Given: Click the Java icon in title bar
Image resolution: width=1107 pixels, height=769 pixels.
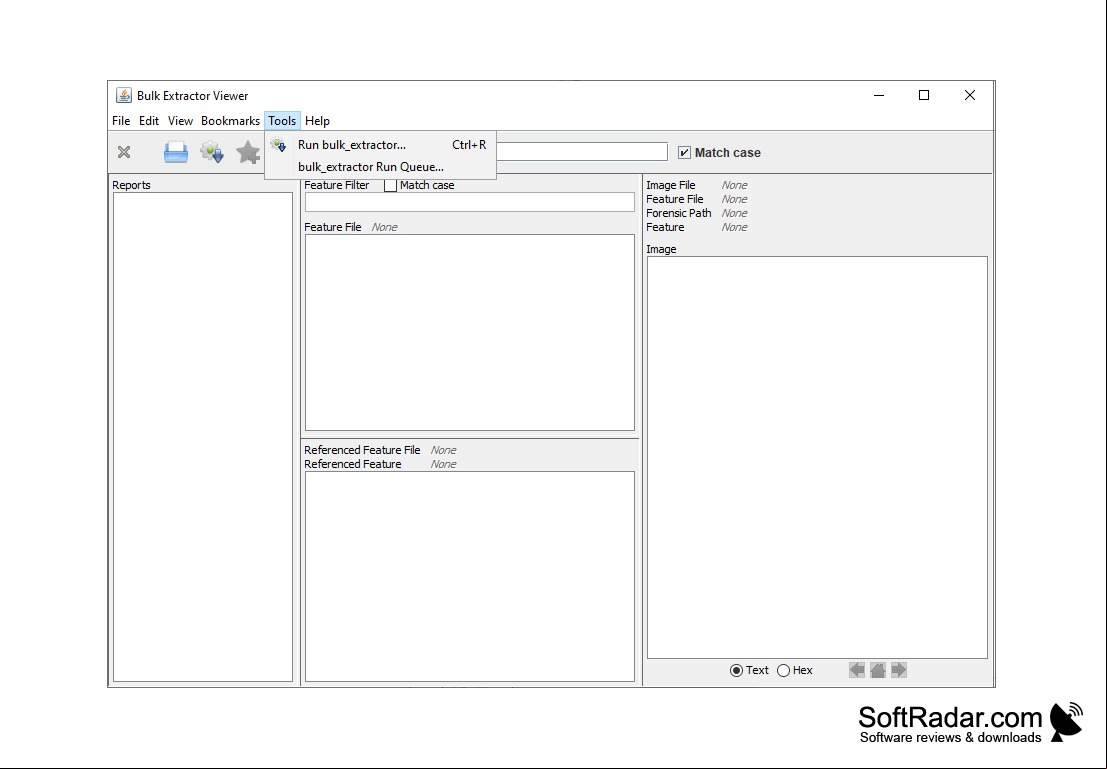Looking at the screenshot, I should [x=124, y=95].
